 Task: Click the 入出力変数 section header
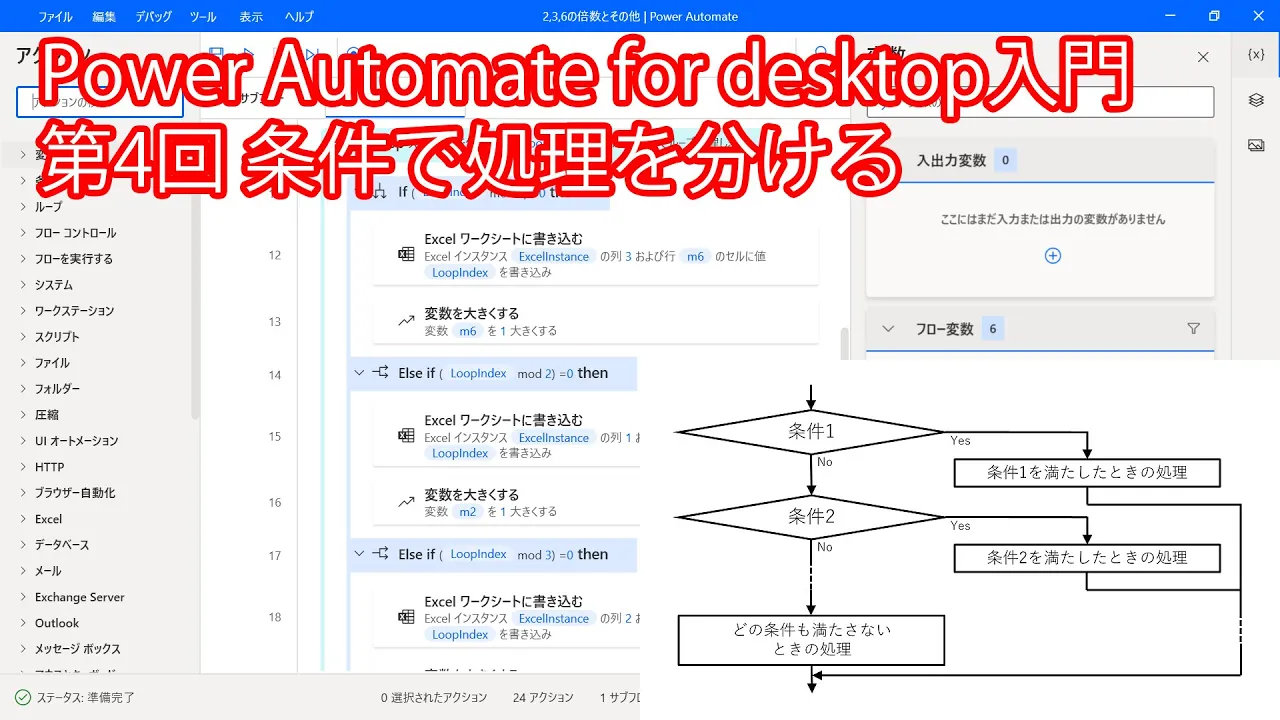coord(1040,160)
